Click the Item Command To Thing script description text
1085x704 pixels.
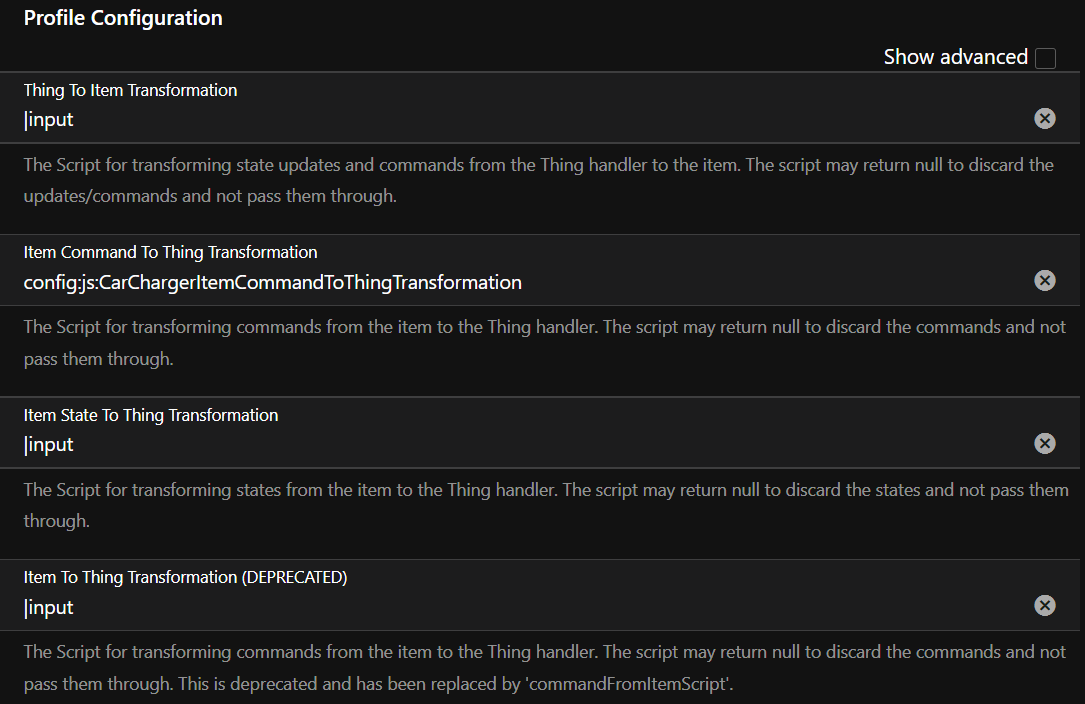pyautogui.click(x=545, y=343)
